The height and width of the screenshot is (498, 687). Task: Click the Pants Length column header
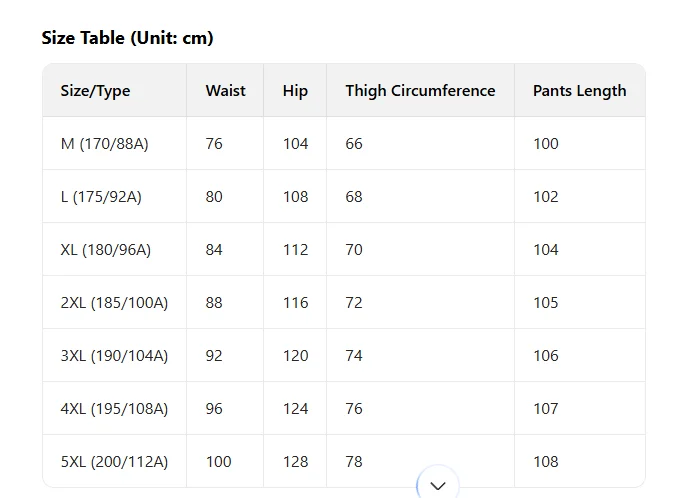tap(579, 91)
